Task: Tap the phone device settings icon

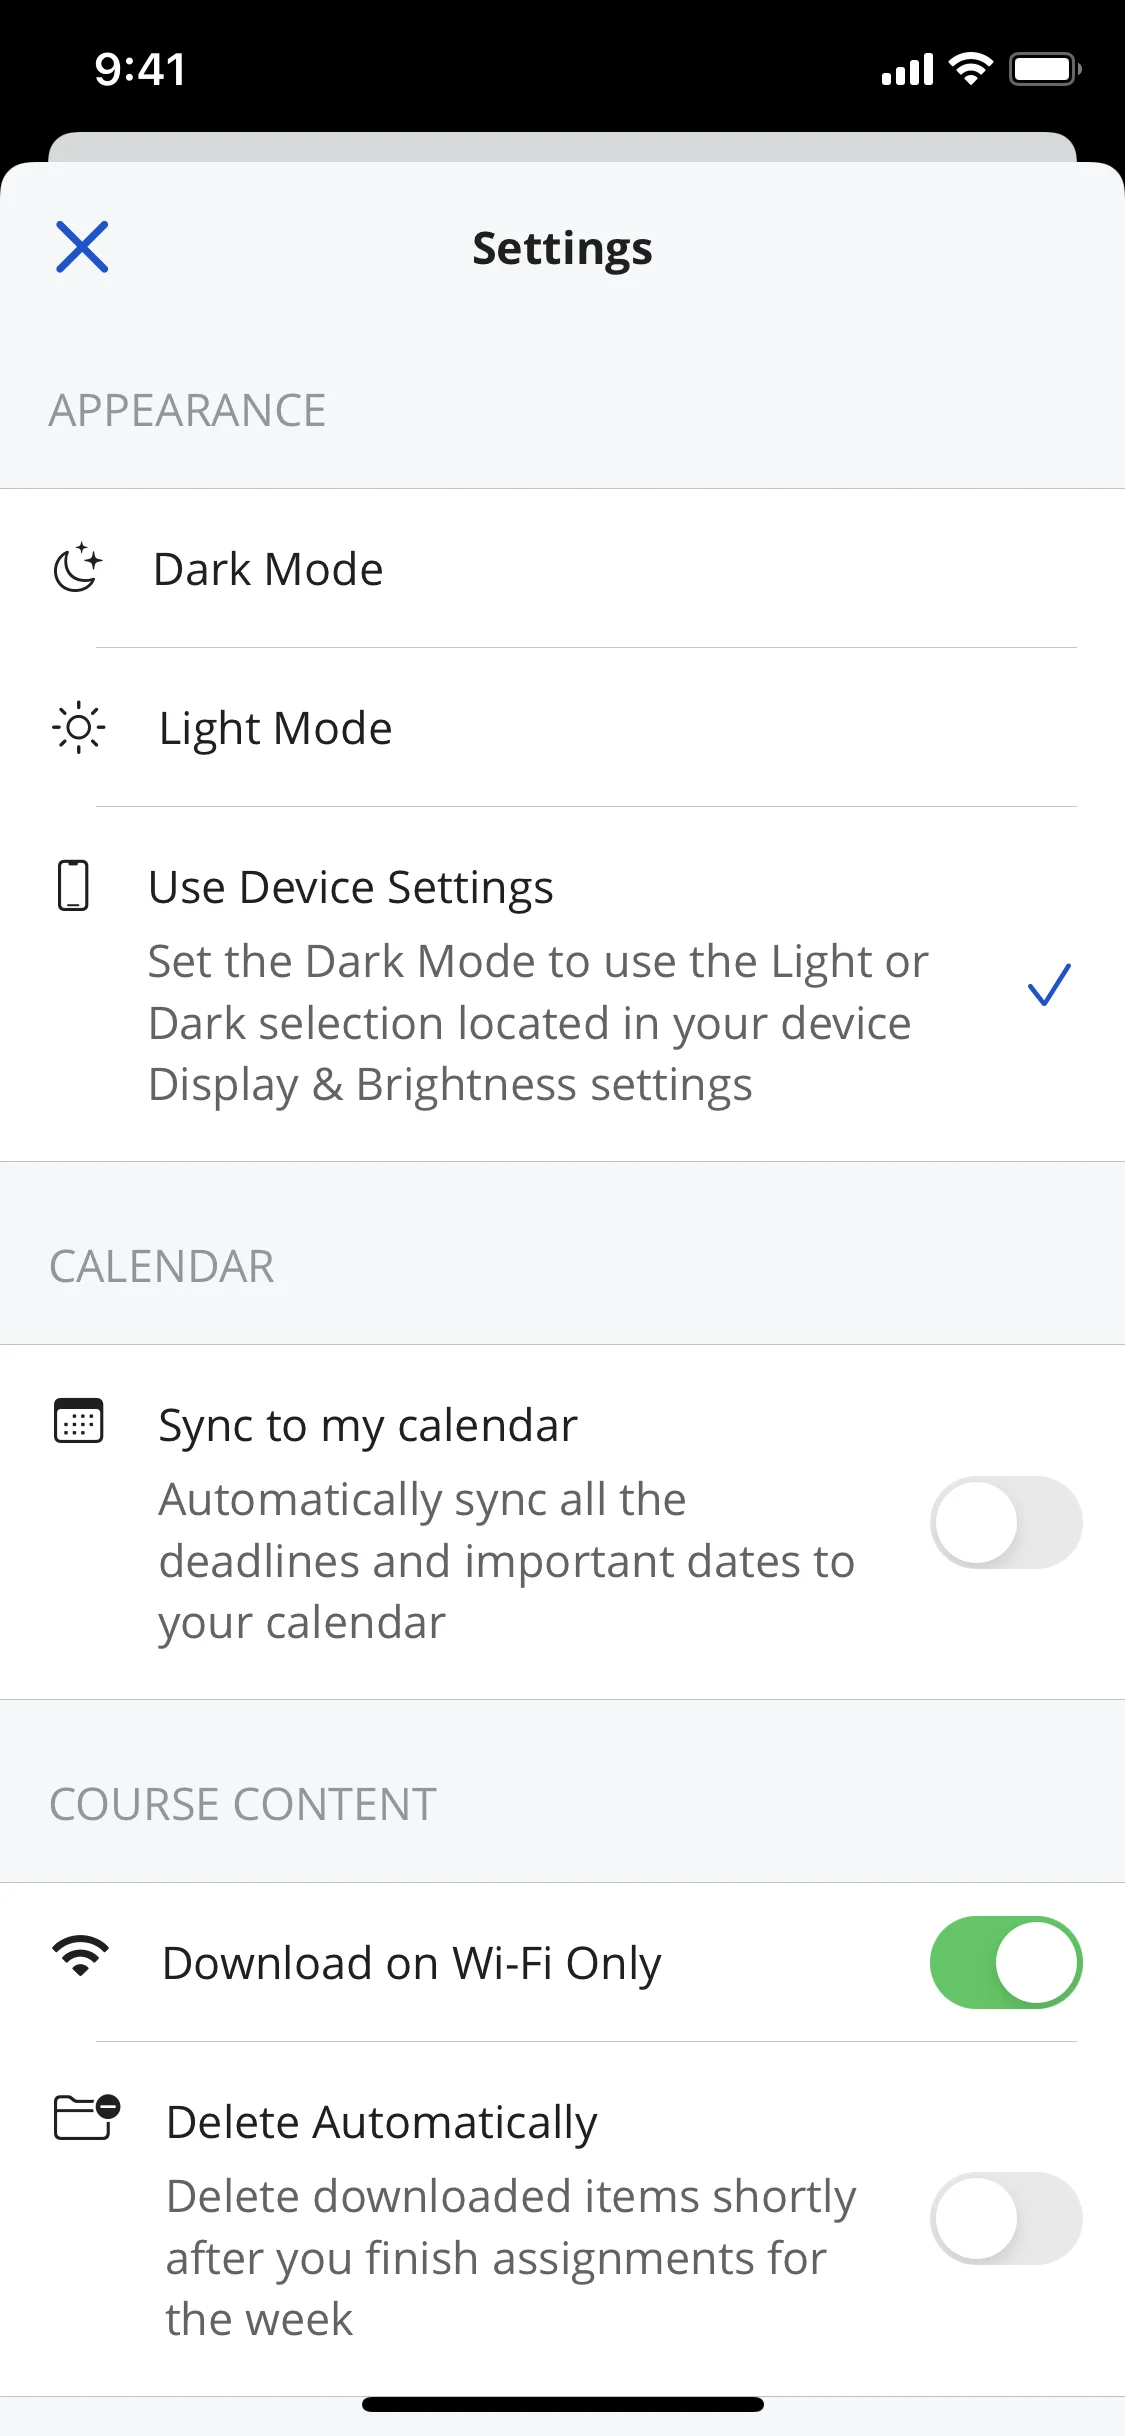Action: [73, 885]
